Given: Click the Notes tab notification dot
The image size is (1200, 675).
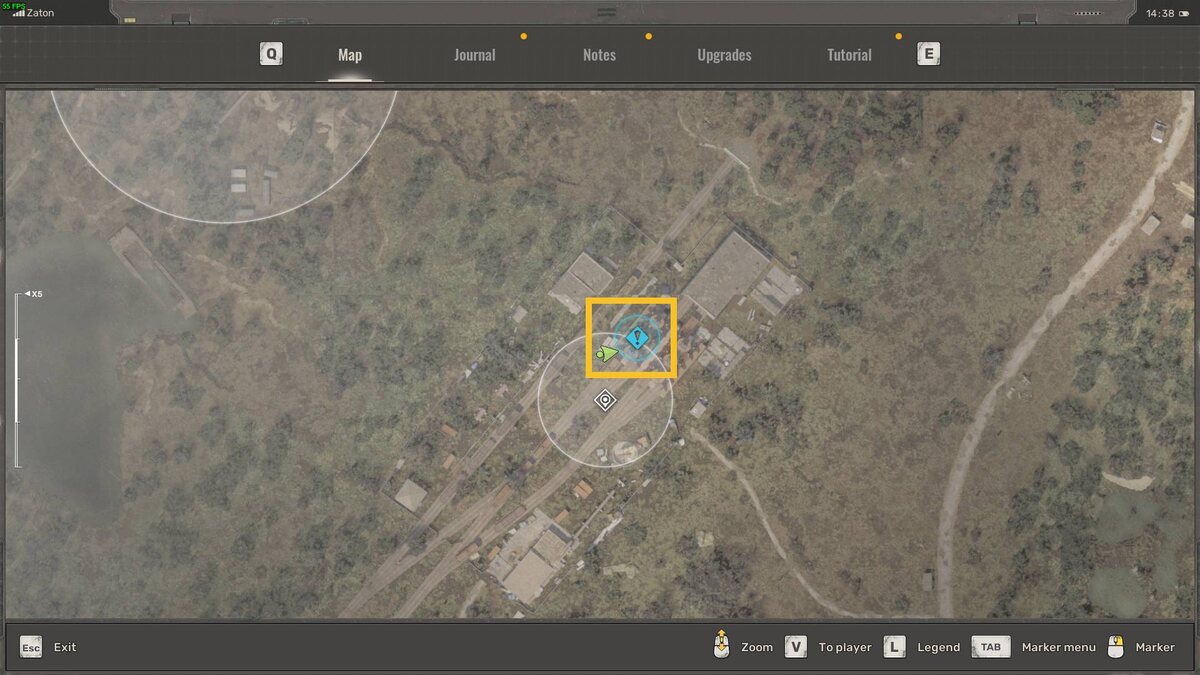Looking at the screenshot, I should (648, 36).
